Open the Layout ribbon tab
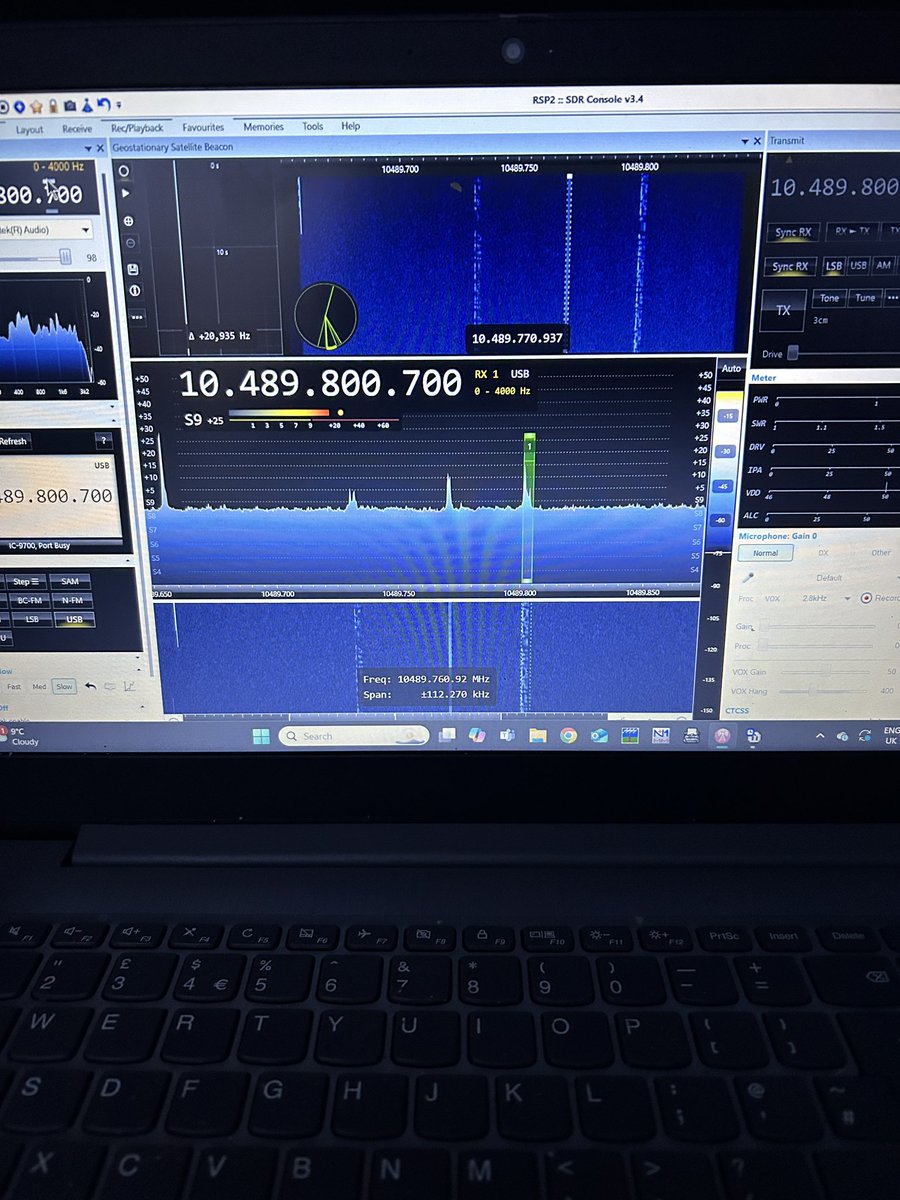 pos(29,130)
